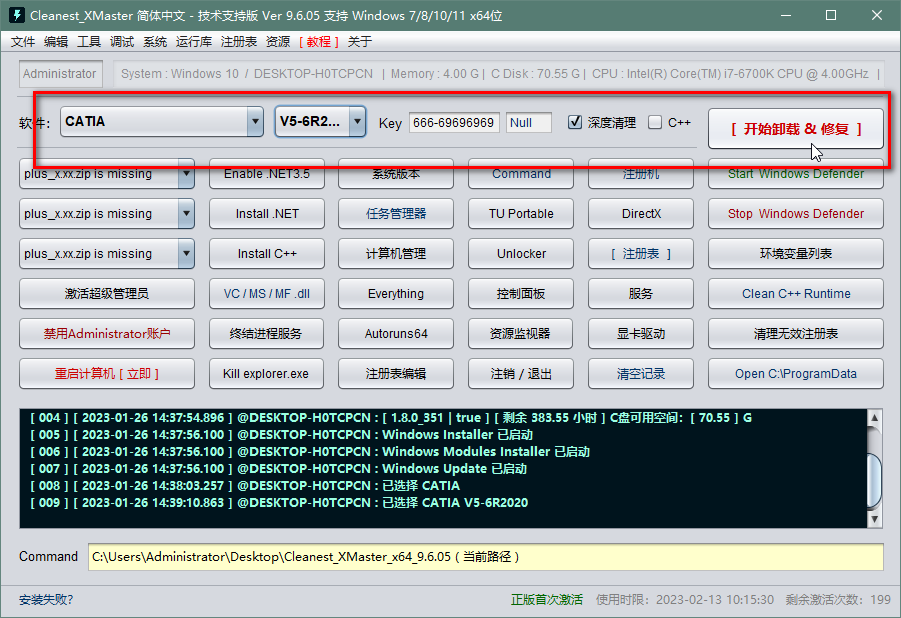
Task: Launch Unlocker
Action: 521,254
